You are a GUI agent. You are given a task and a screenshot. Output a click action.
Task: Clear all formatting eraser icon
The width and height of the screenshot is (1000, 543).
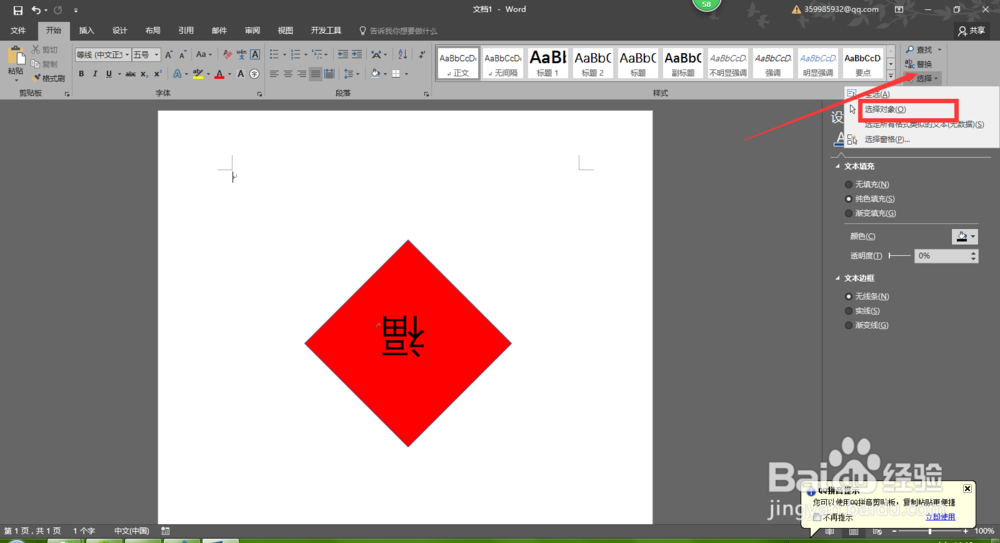point(228,55)
